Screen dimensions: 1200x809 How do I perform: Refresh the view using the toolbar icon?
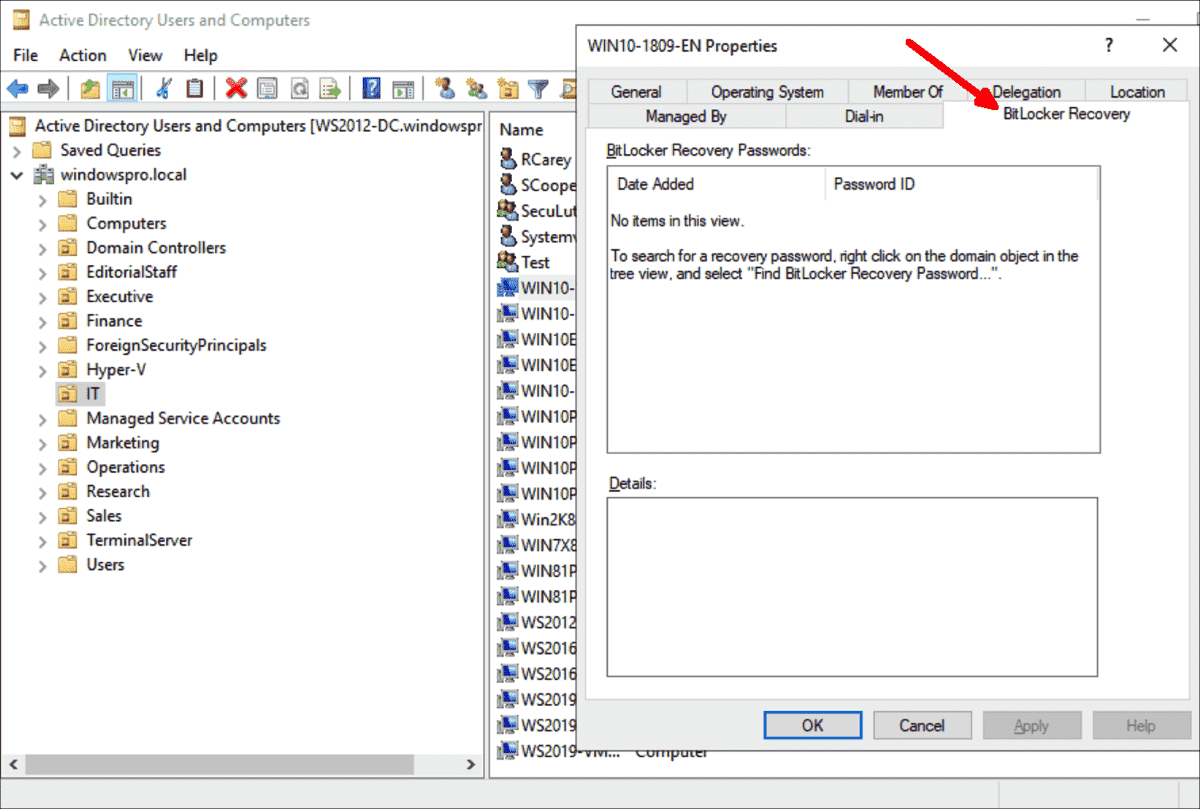point(300,88)
